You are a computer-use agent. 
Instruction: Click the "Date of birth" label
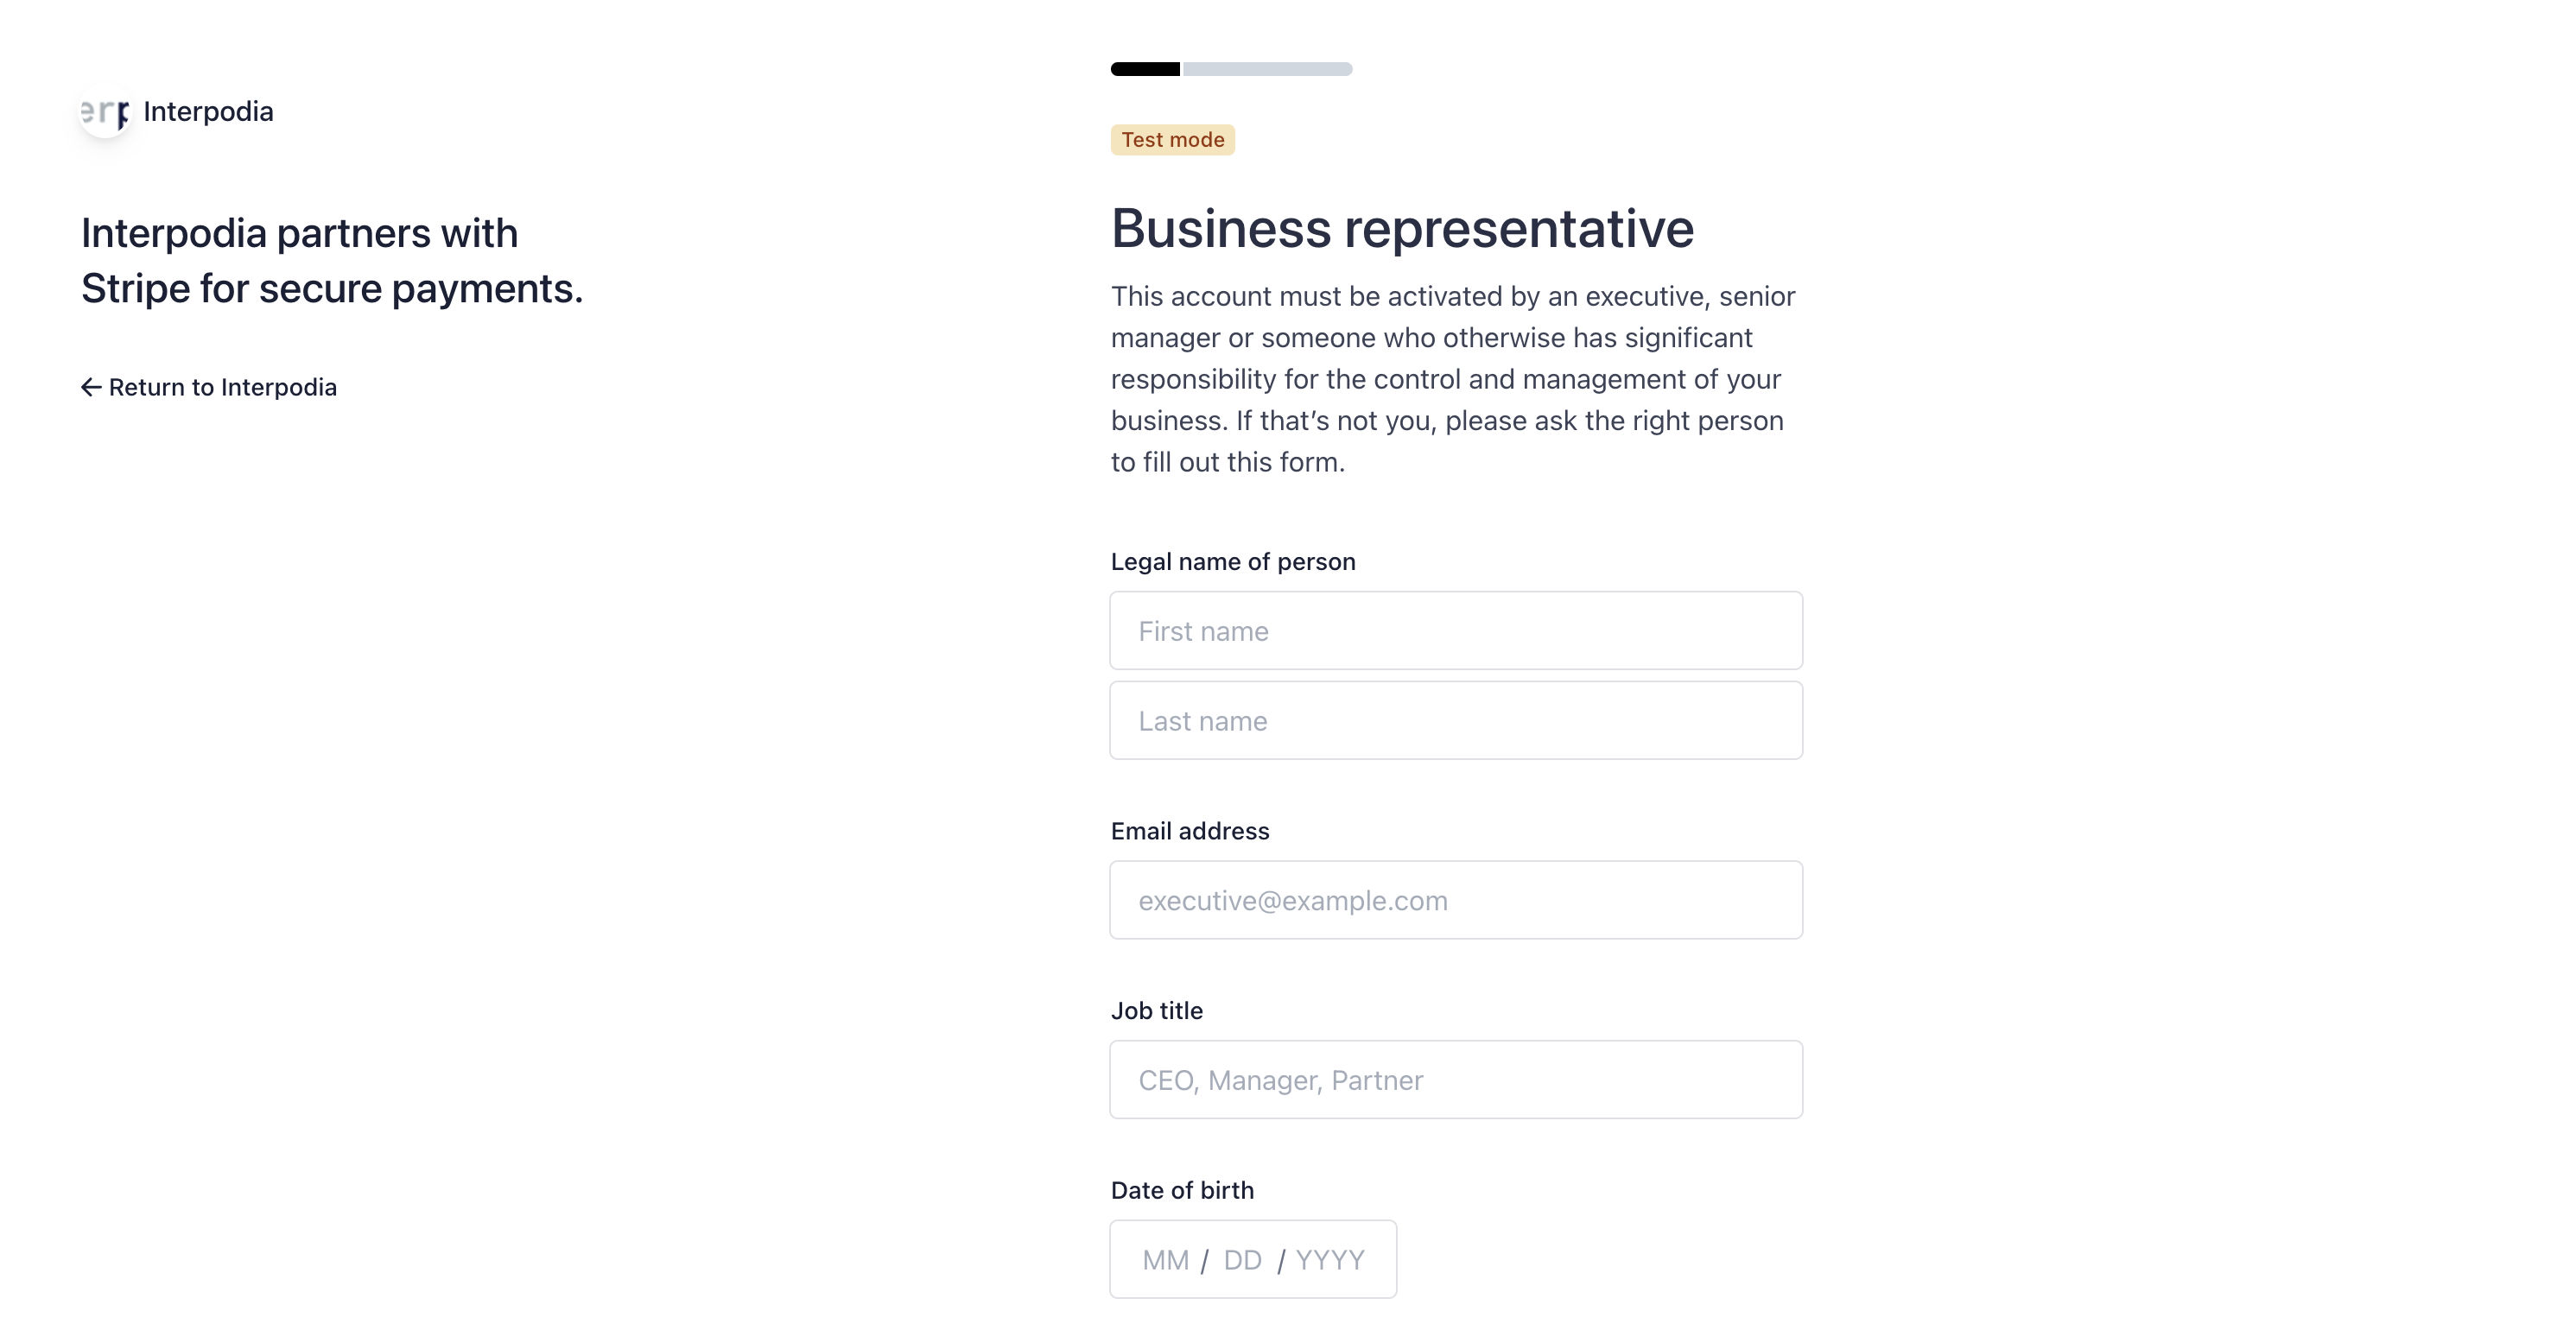[x=1181, y=1190]
